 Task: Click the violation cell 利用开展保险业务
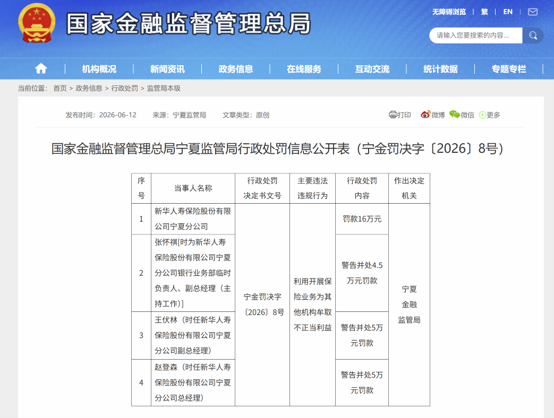coord(312,305)
